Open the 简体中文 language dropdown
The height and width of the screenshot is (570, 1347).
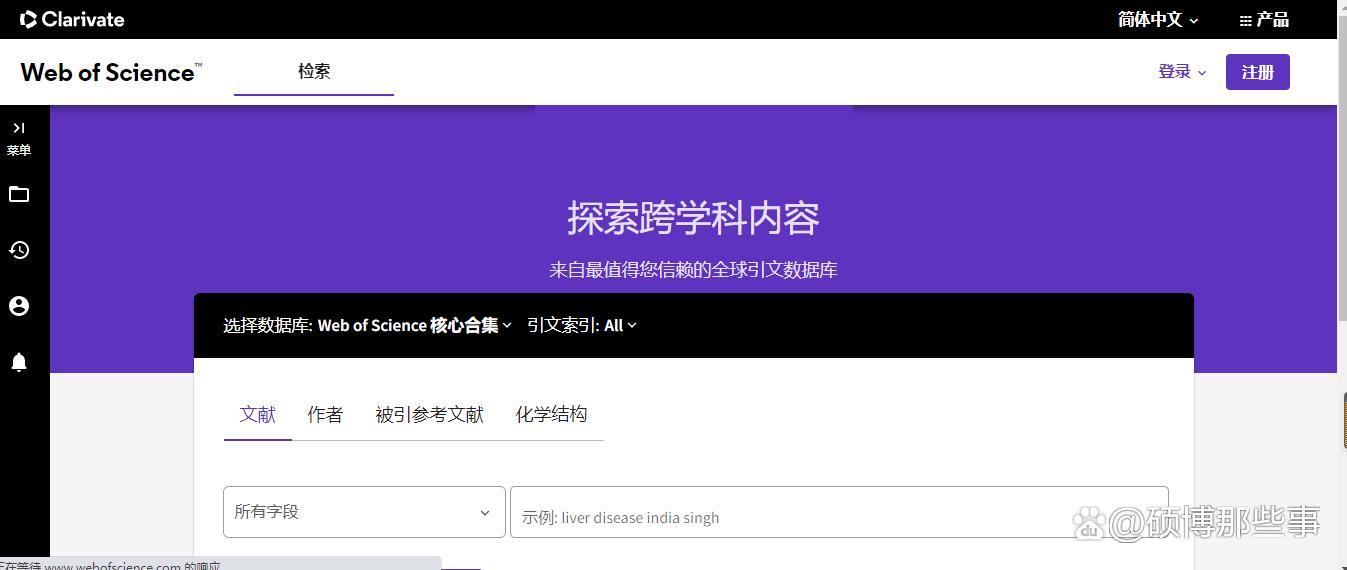point(1158,19)
